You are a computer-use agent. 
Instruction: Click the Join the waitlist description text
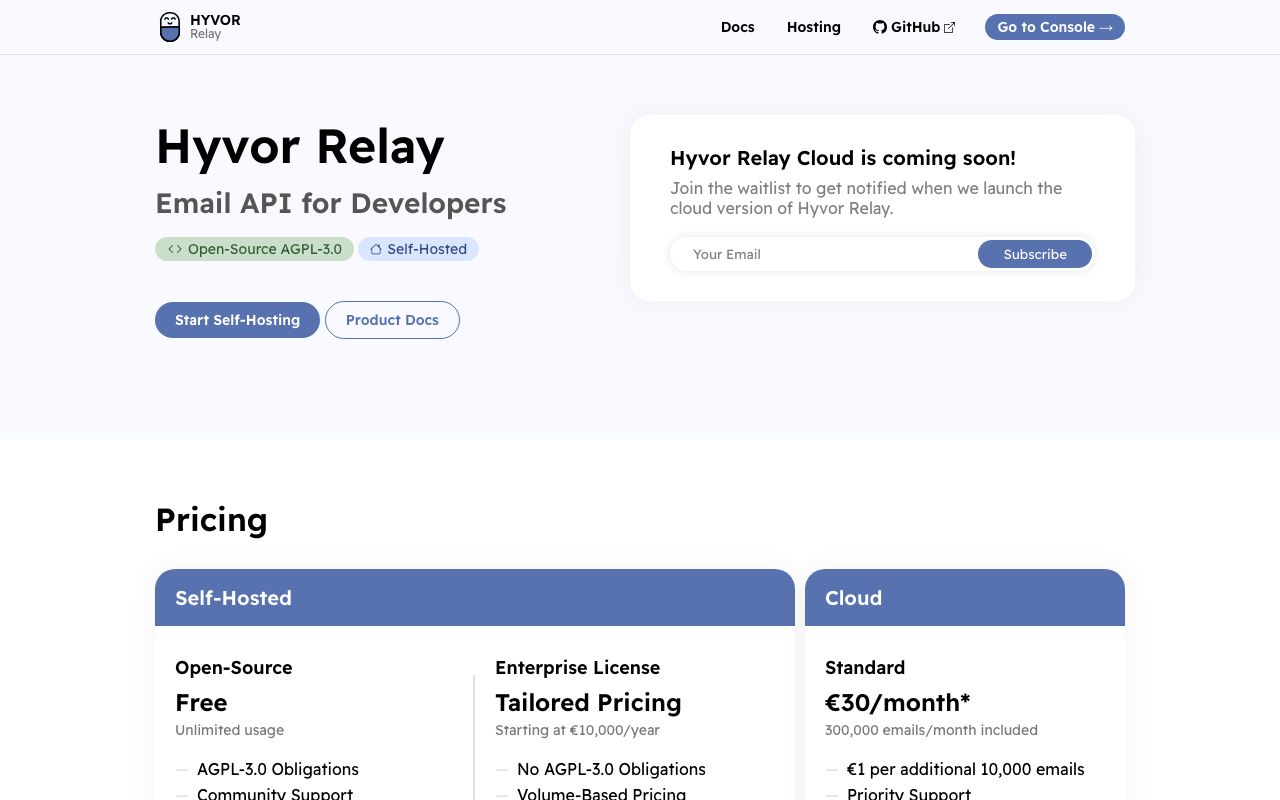[x=866, y=198]
